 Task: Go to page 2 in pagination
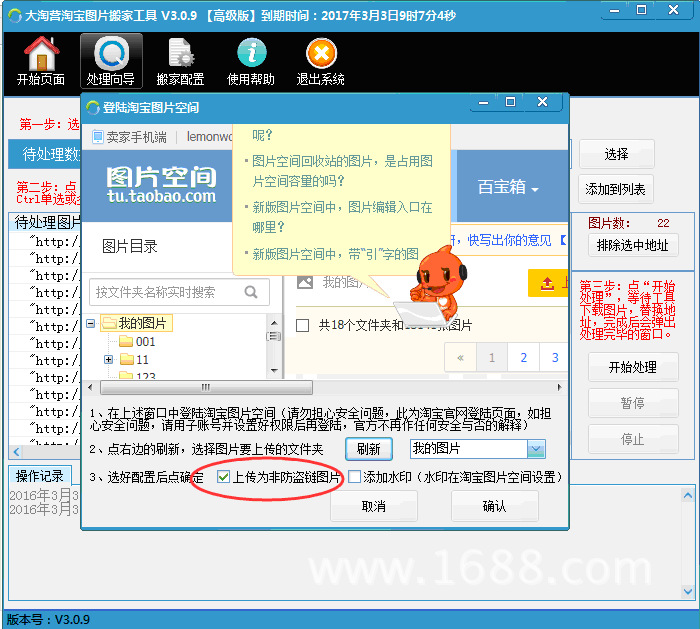523,358
